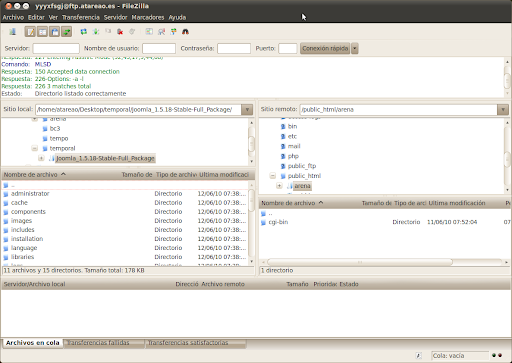512x363 pixels.
Task: Select the images directory row
Action: point(125,221)
